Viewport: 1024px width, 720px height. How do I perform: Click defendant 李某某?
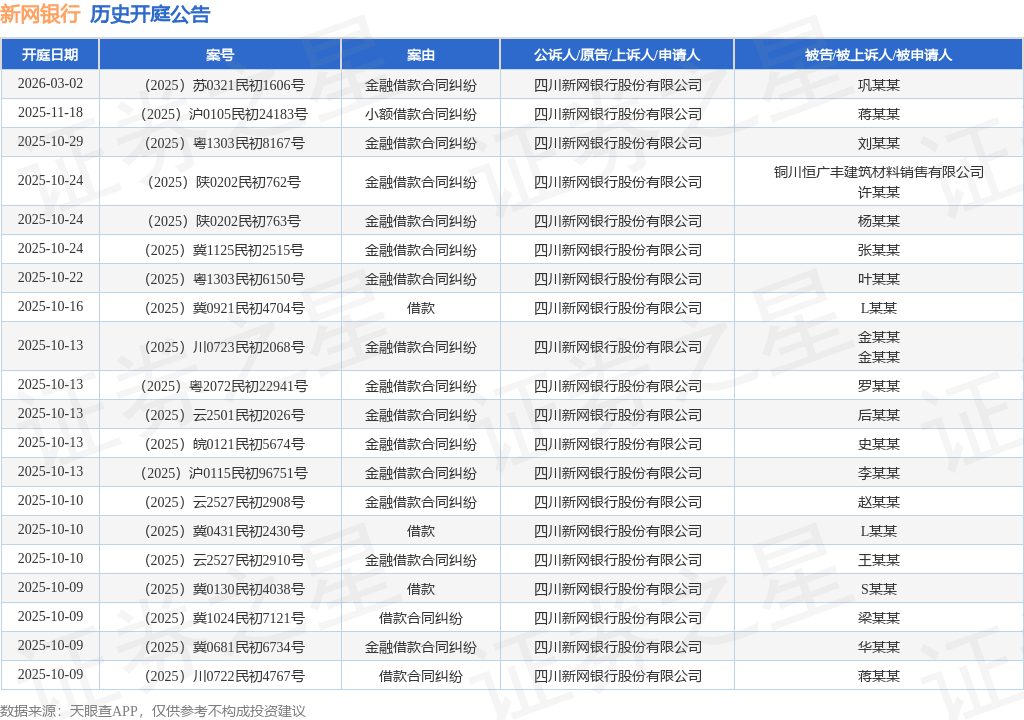pos(878,473)
